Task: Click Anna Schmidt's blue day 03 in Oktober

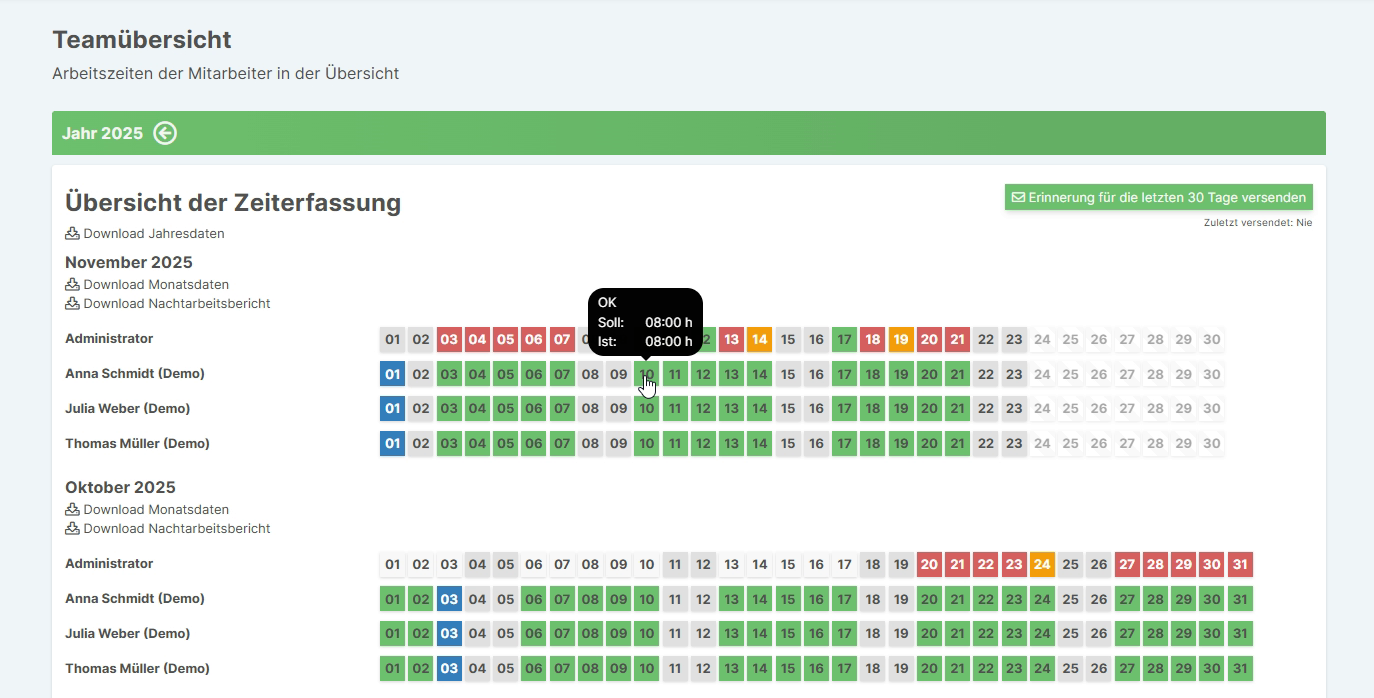Action: pyautogui.click(x=449, y=600)
